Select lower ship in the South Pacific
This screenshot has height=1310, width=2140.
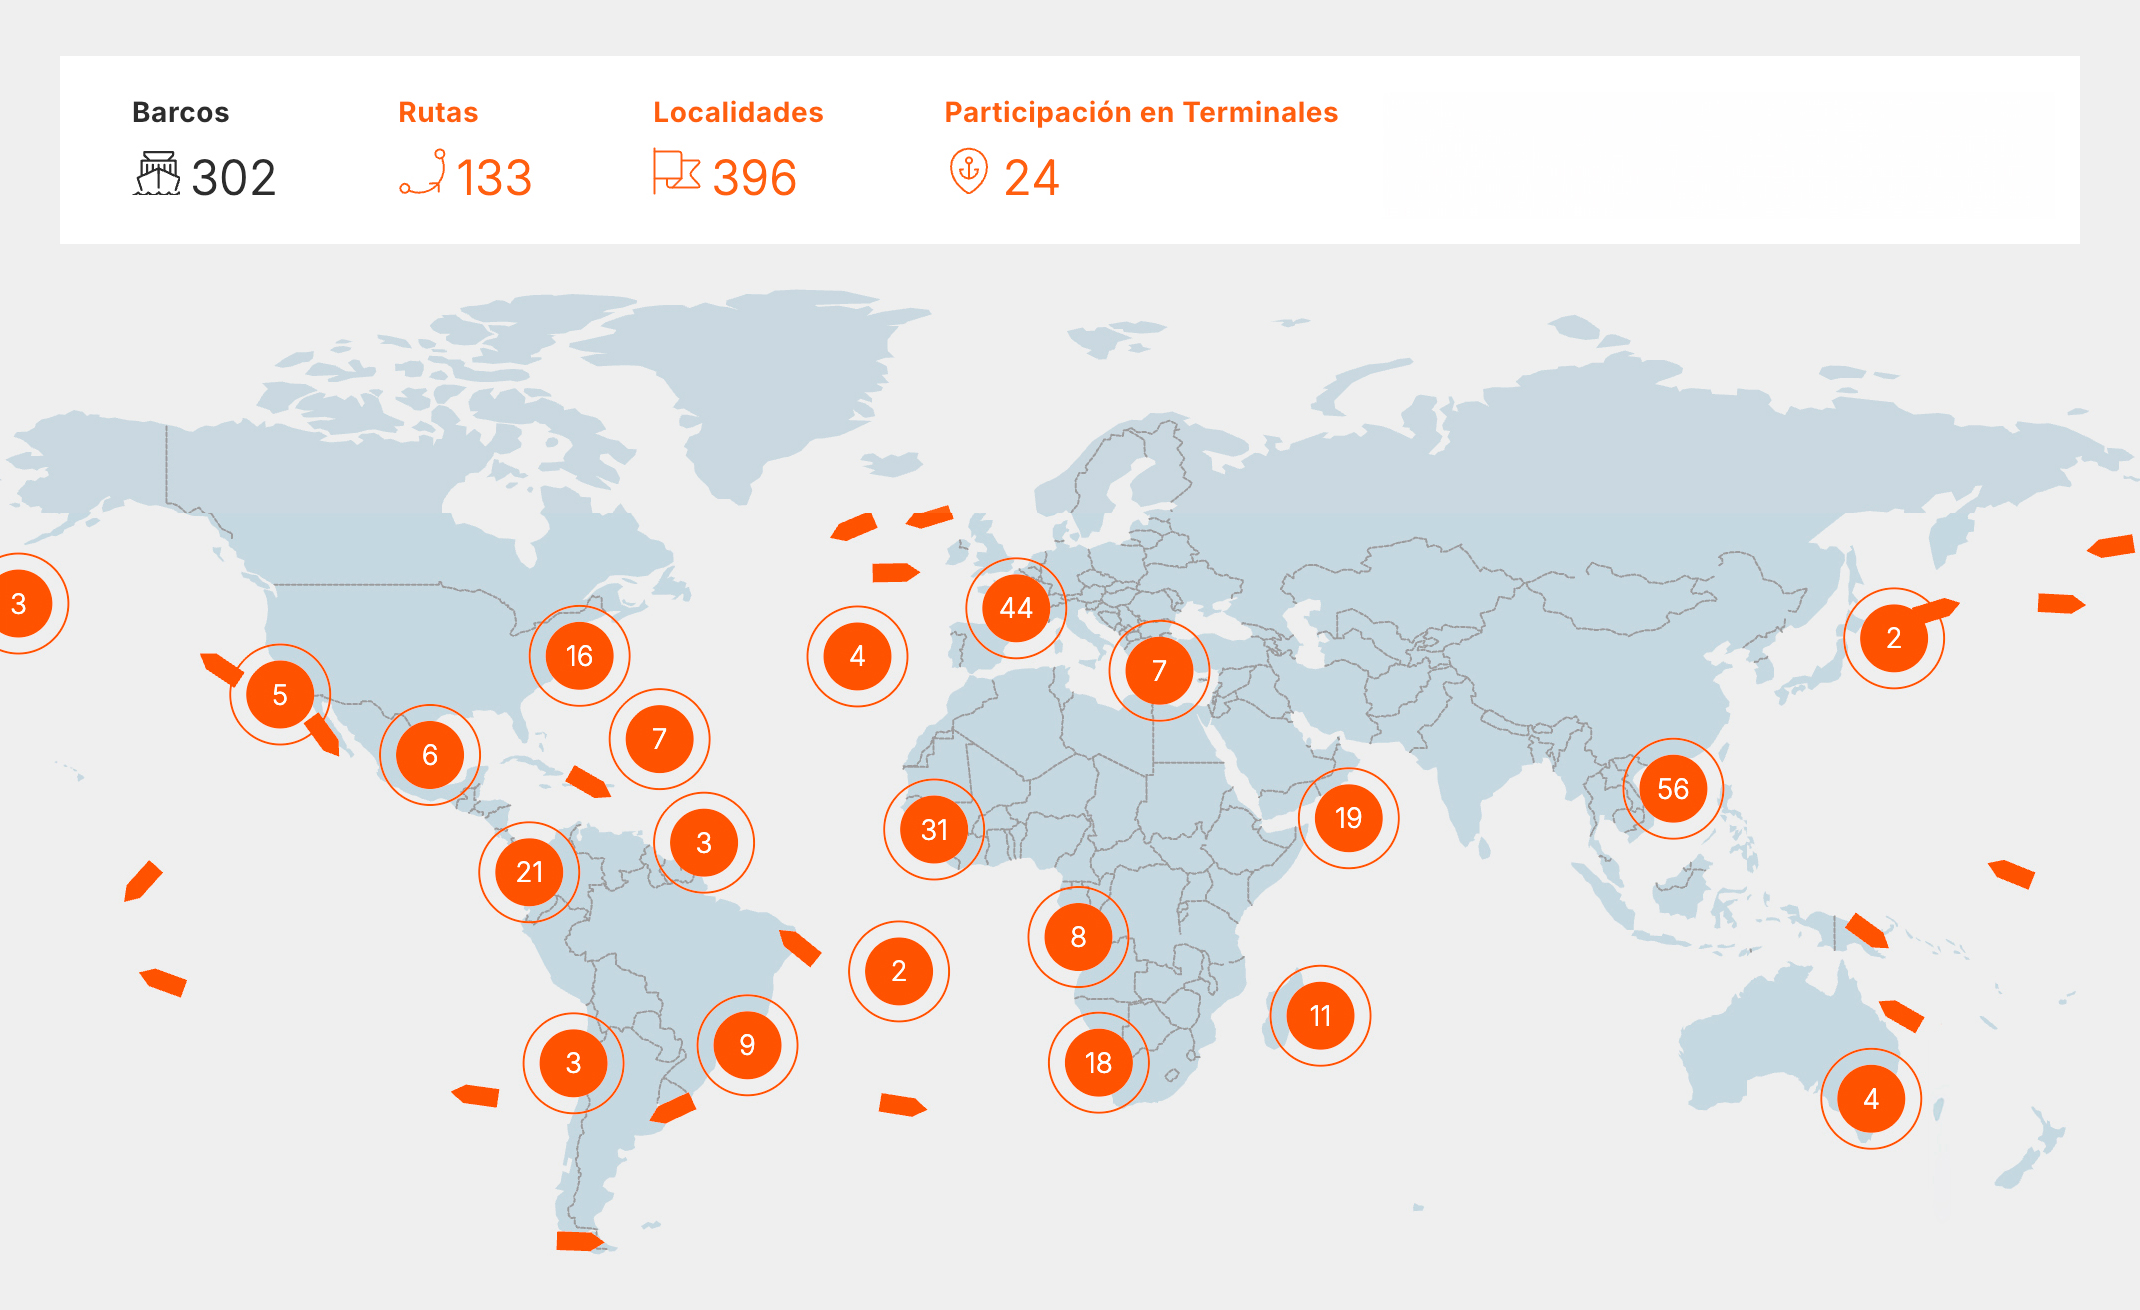(163, 983)
